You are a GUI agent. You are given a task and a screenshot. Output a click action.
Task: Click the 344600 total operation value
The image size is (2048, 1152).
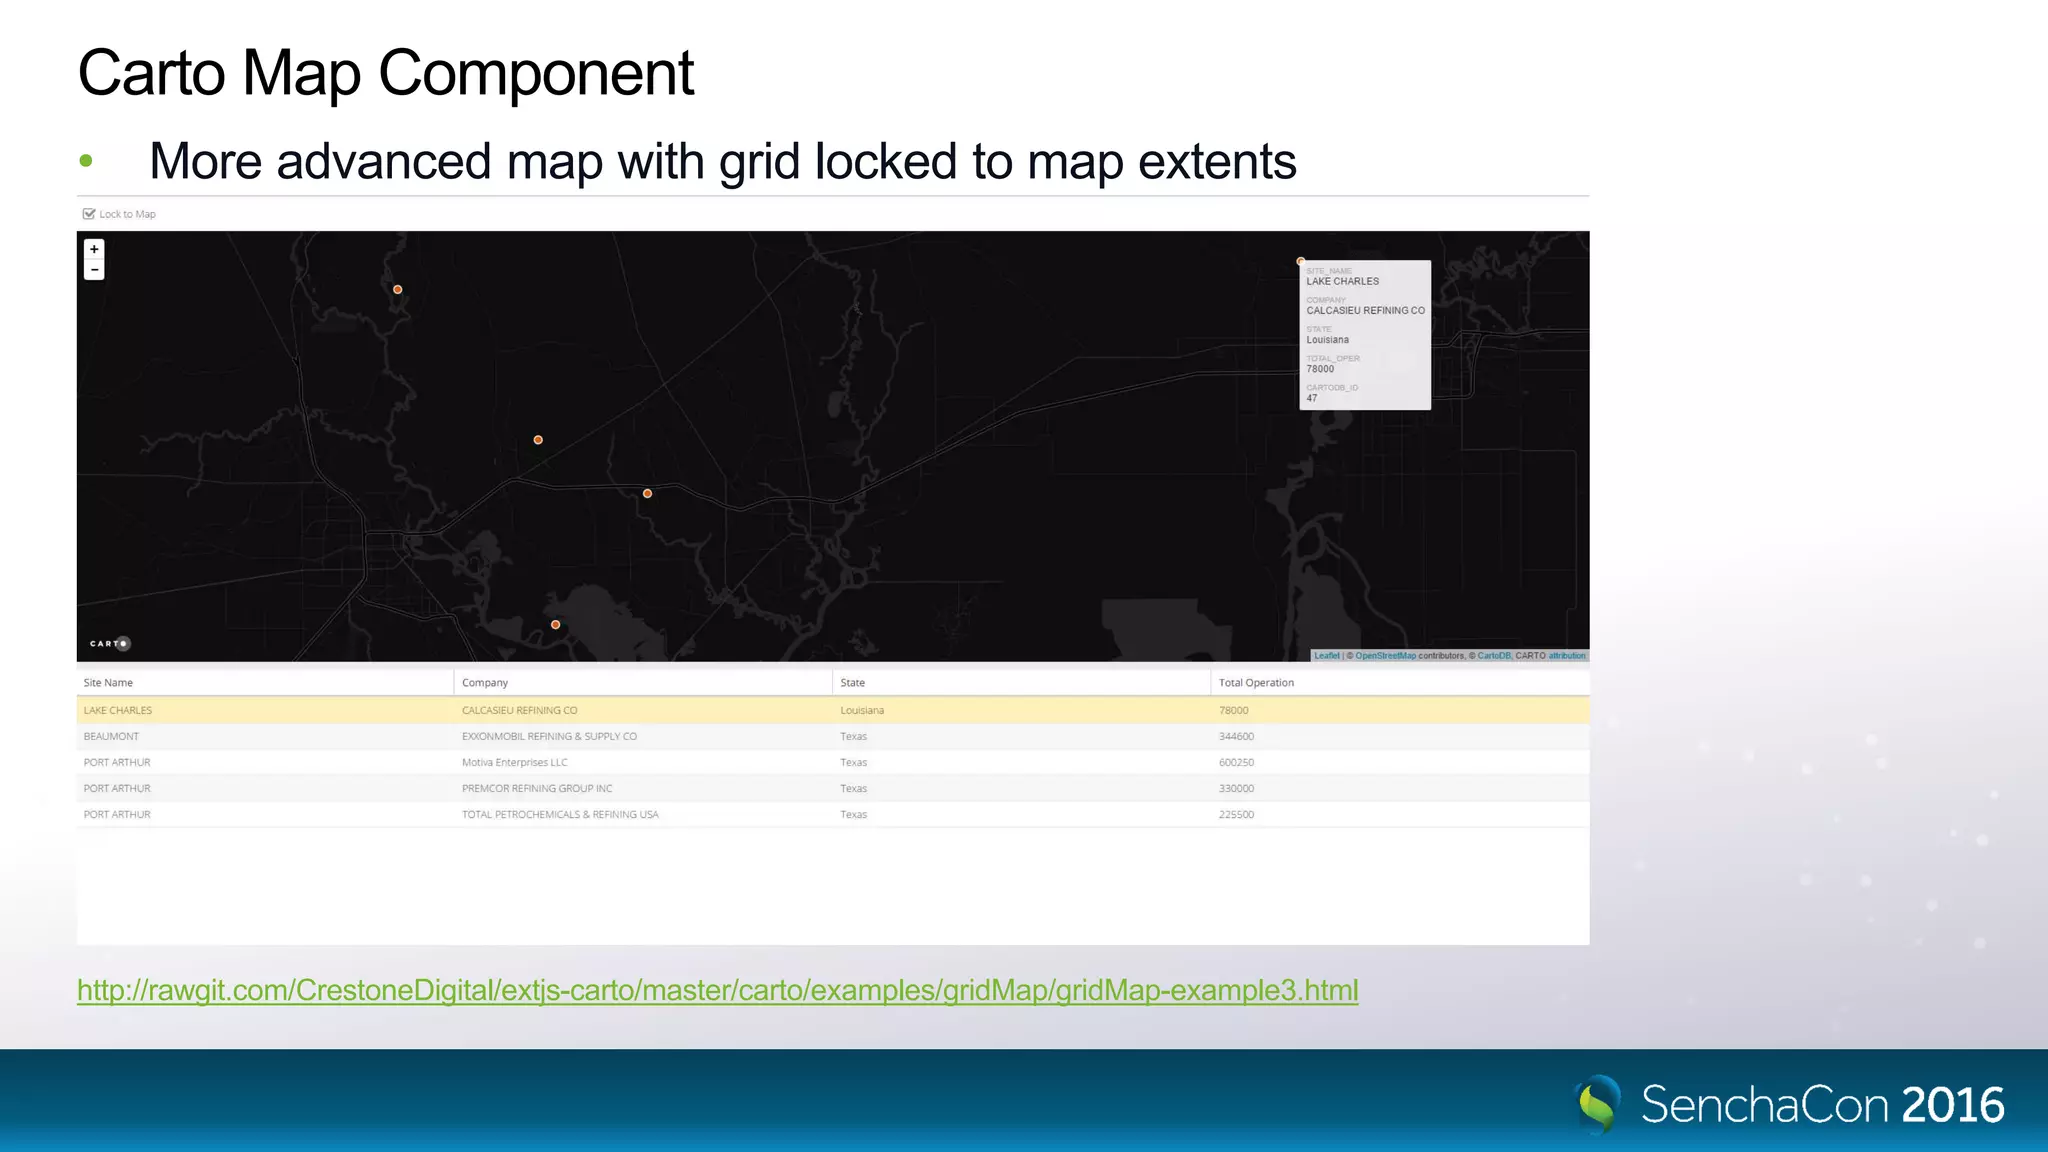pyautogui.click(x=1236, y=736)
